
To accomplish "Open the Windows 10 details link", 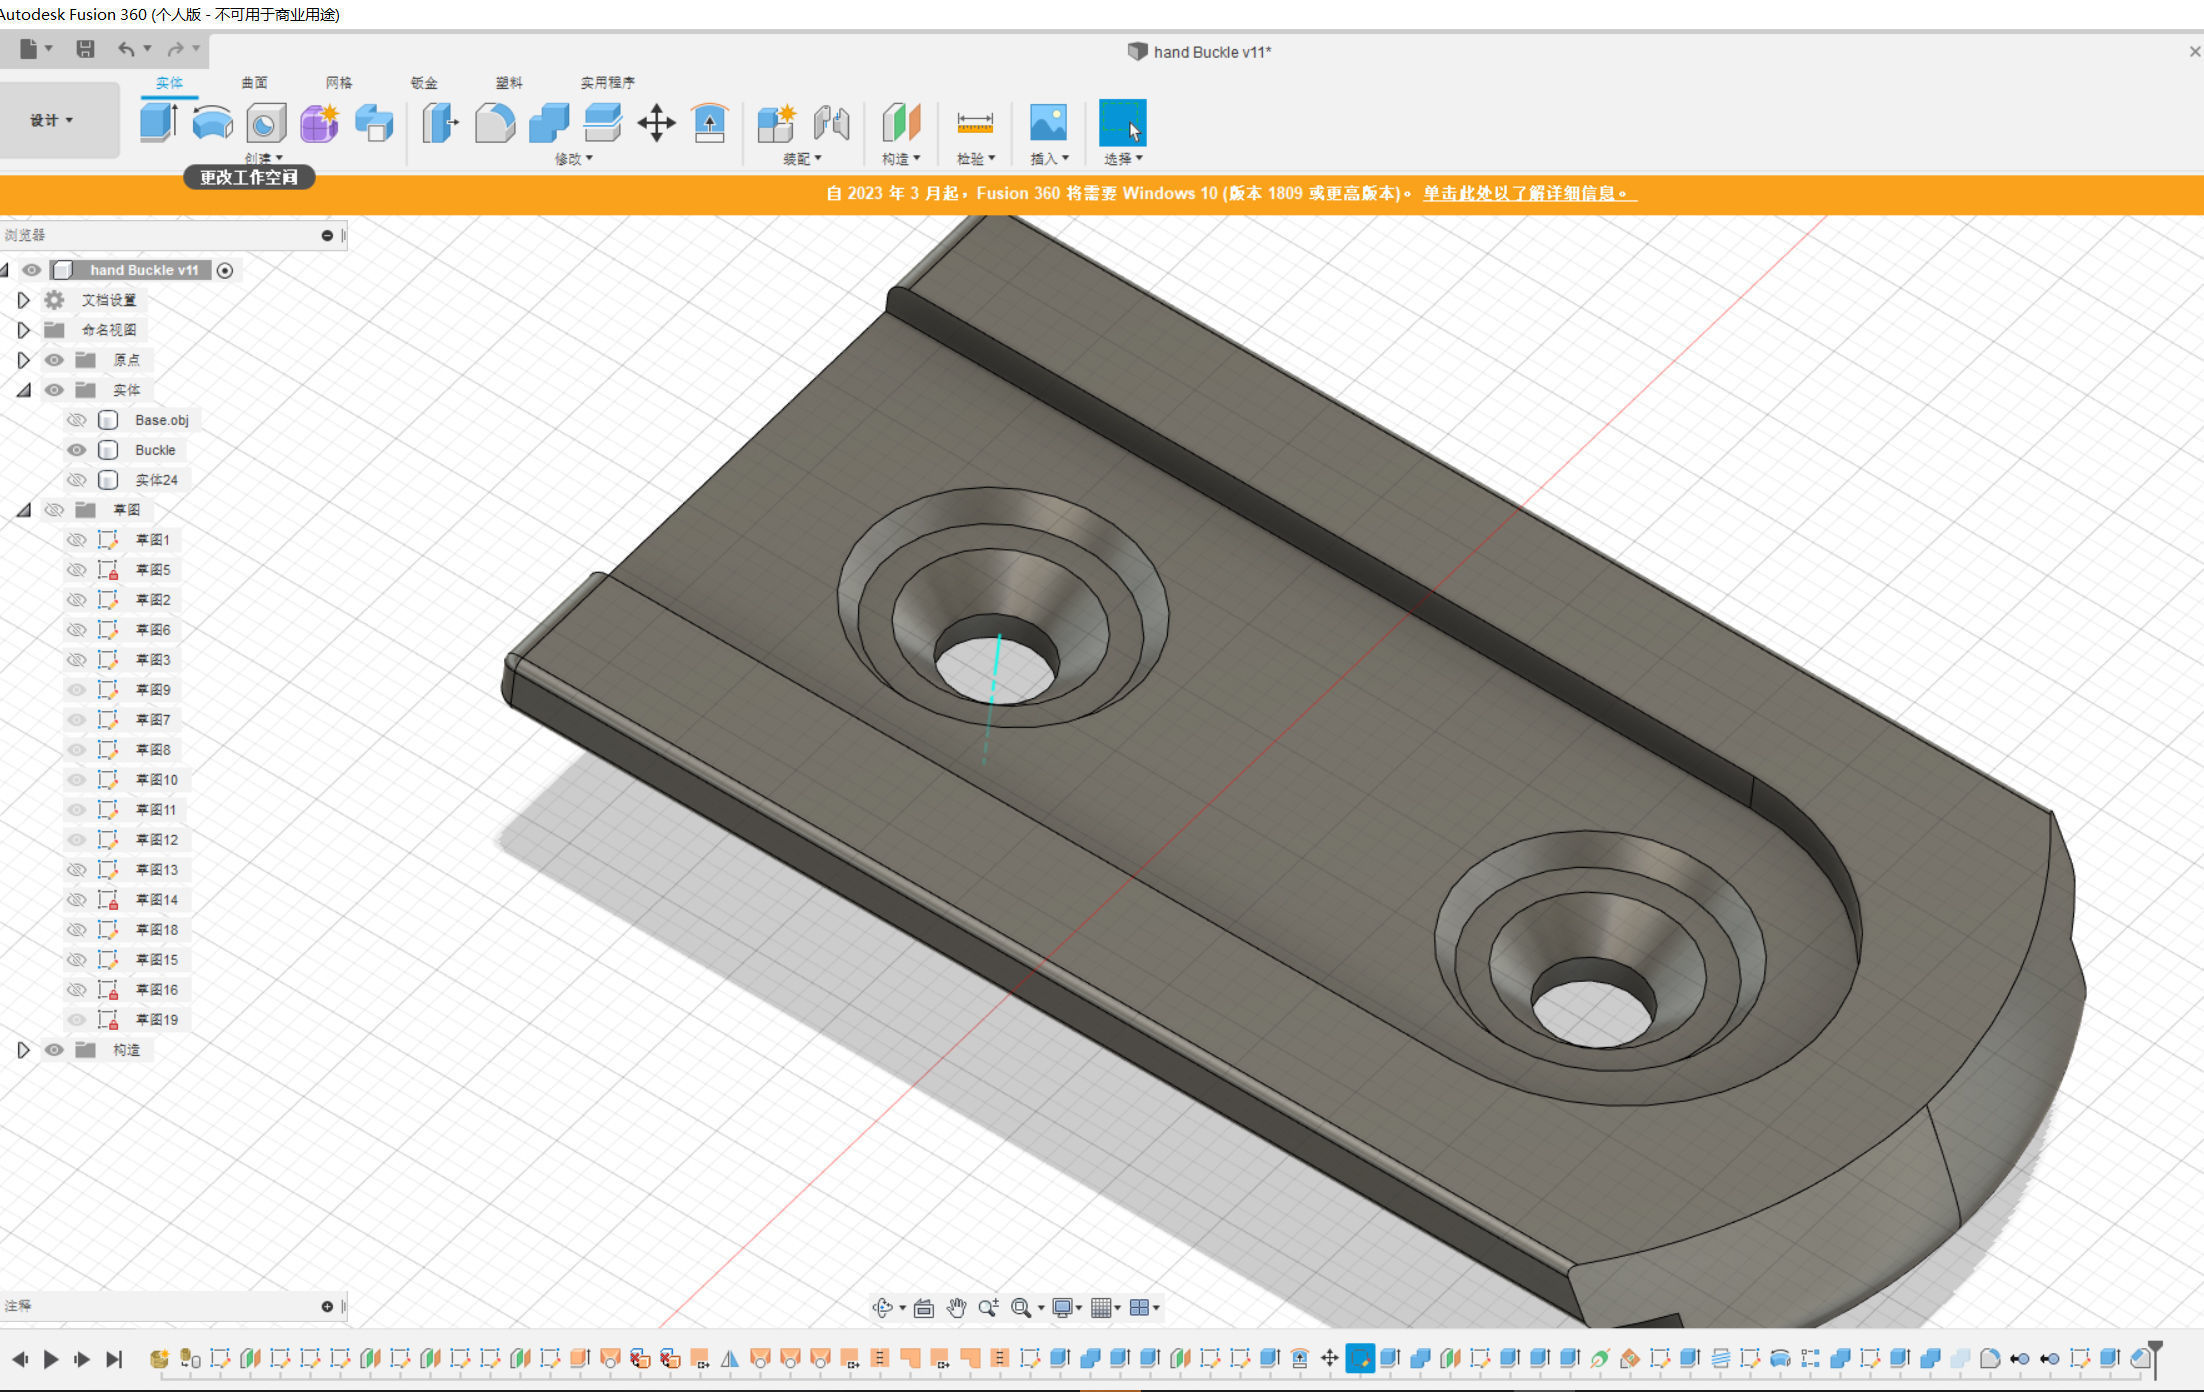I will [x=1529, y=193].
